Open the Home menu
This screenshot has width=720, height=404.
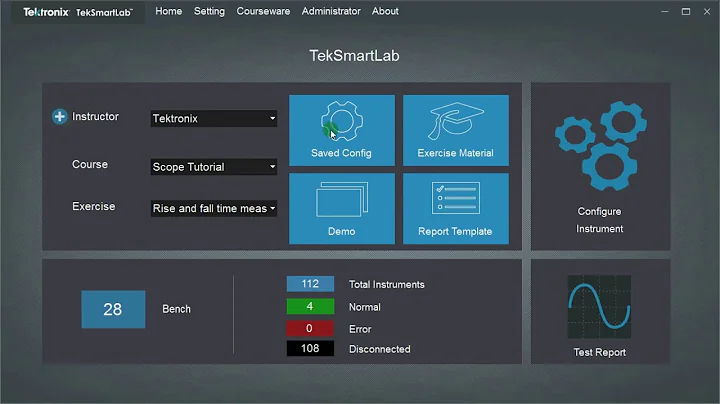[x=169, y=11]
